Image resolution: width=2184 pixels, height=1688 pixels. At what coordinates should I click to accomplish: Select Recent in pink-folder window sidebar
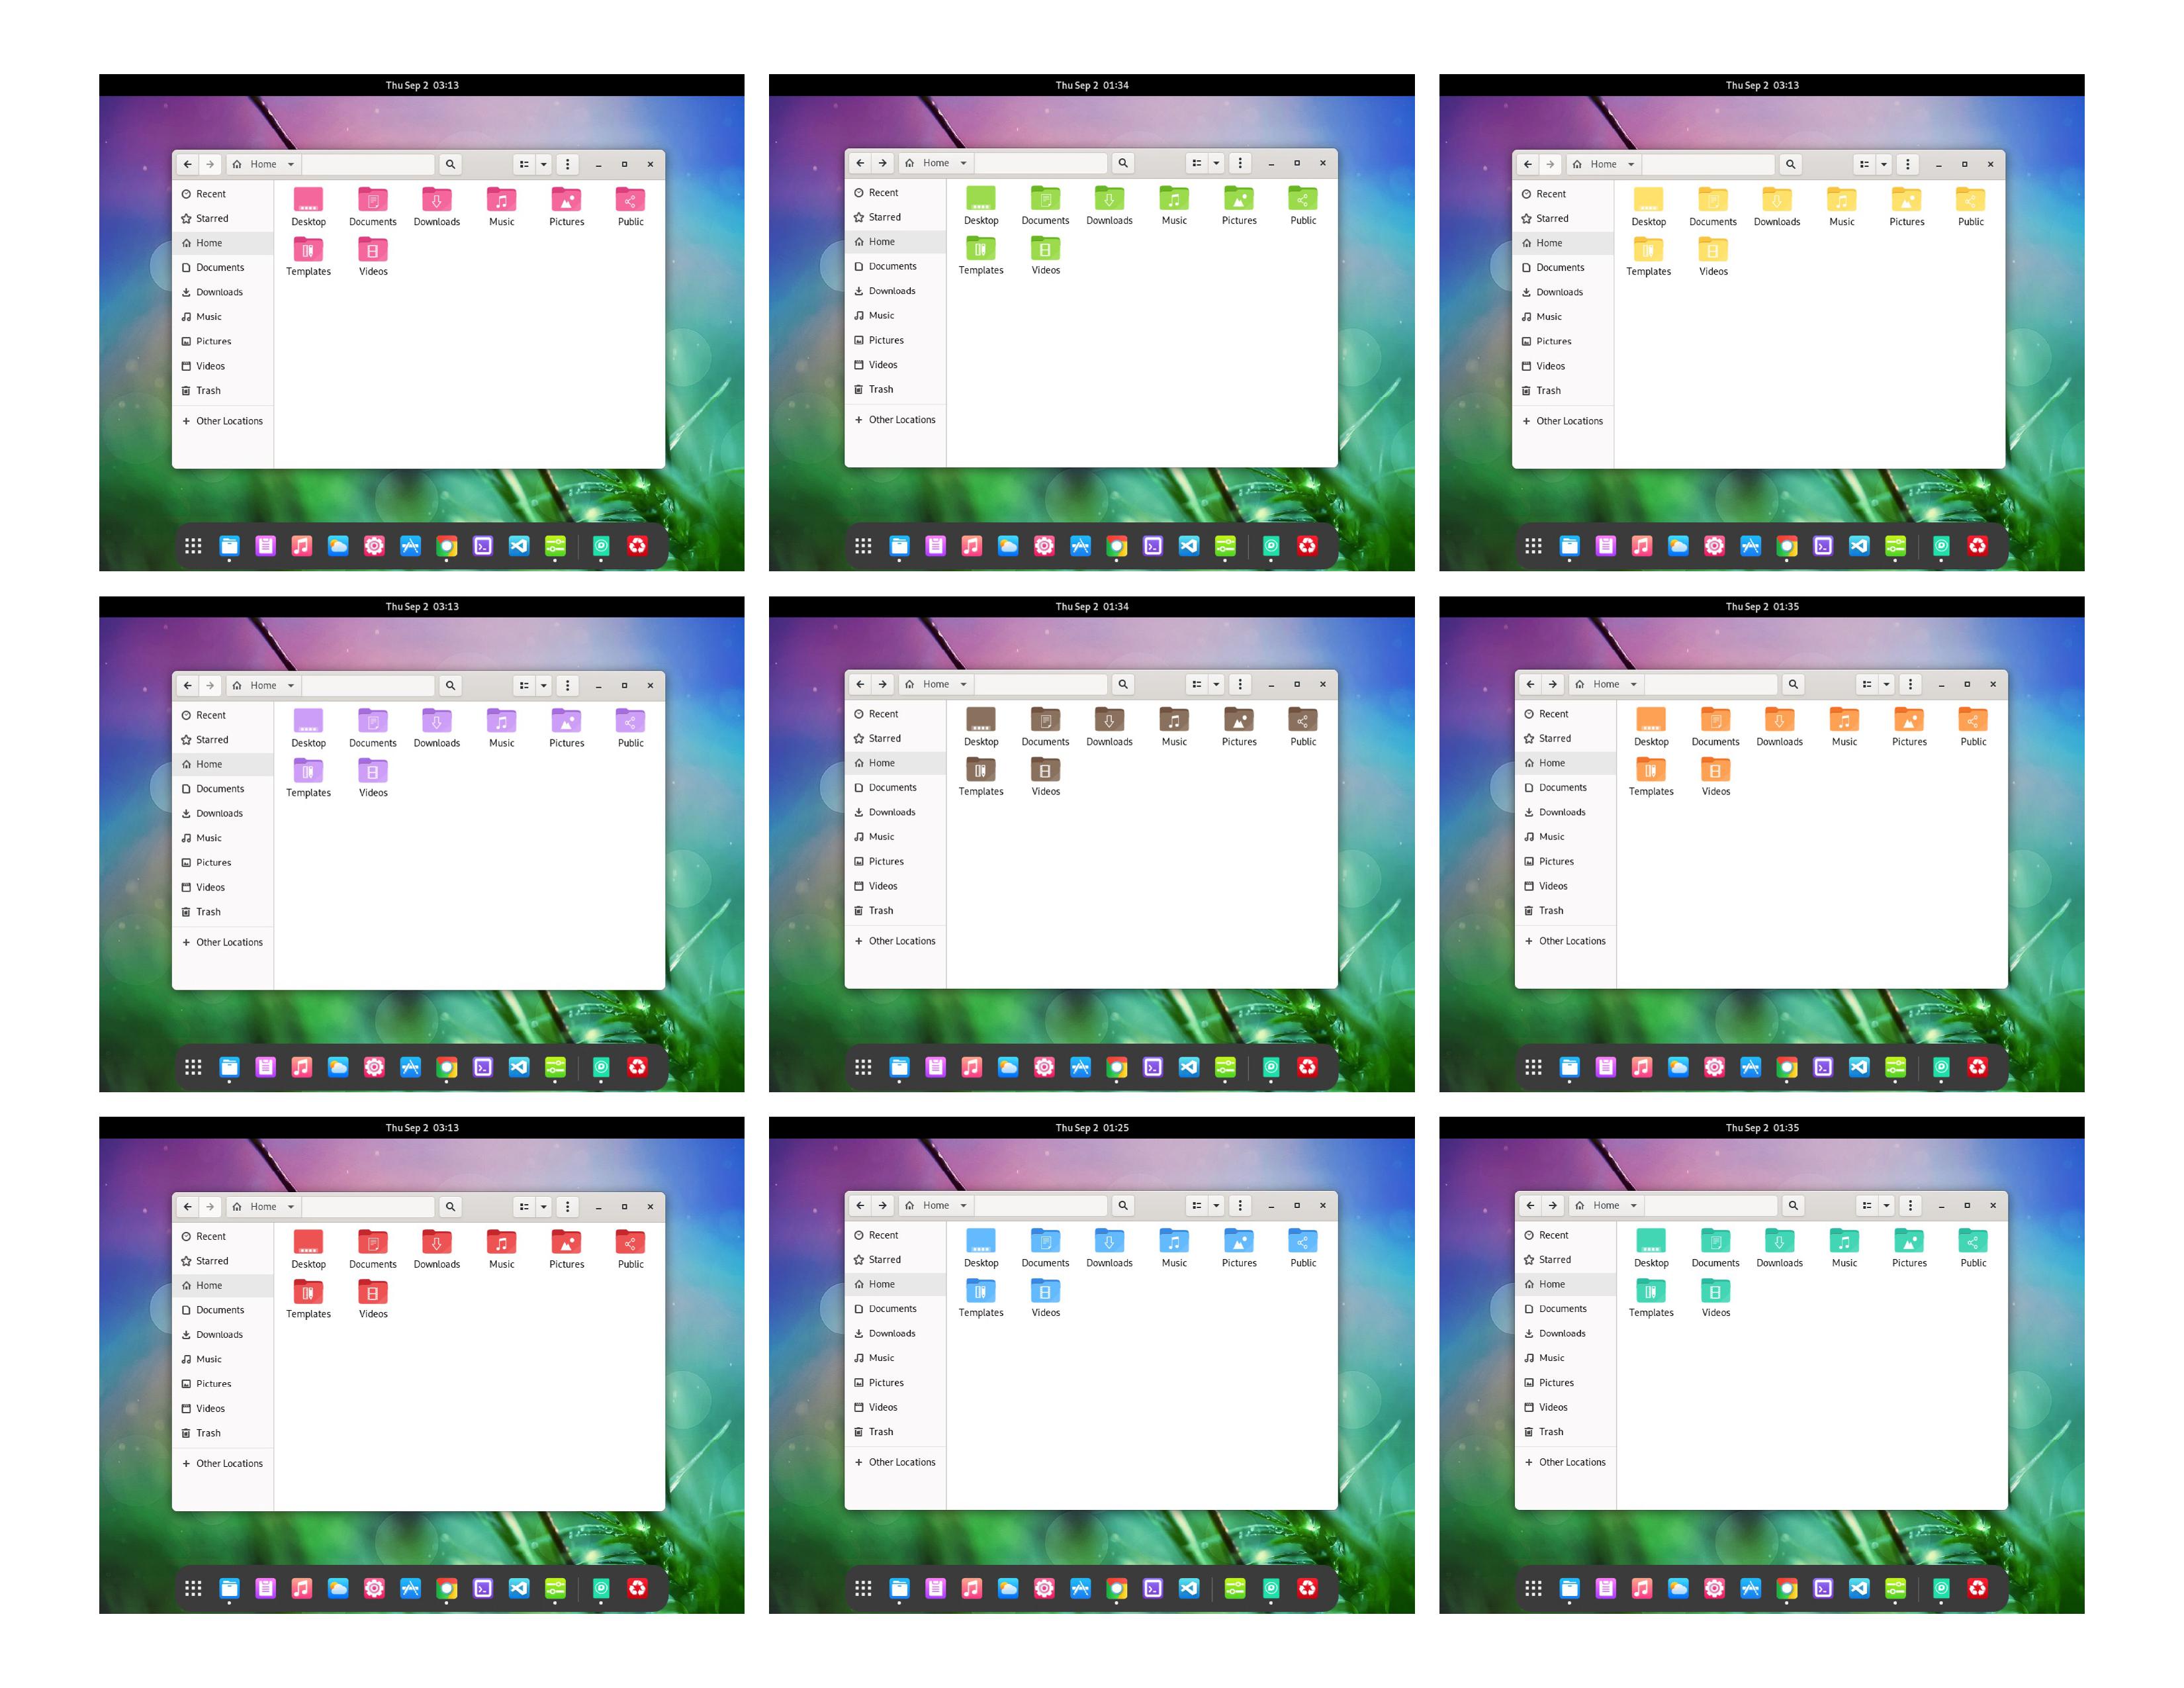[x=223, y=194]
